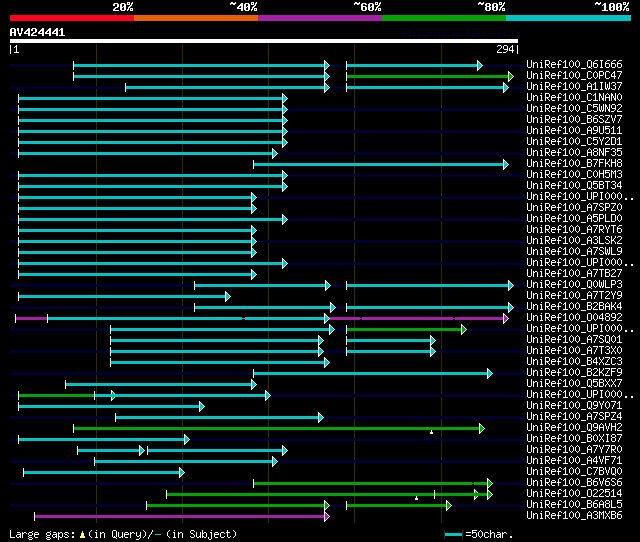Click the UniRef100_Q9AVH2 label

[574, 428]
